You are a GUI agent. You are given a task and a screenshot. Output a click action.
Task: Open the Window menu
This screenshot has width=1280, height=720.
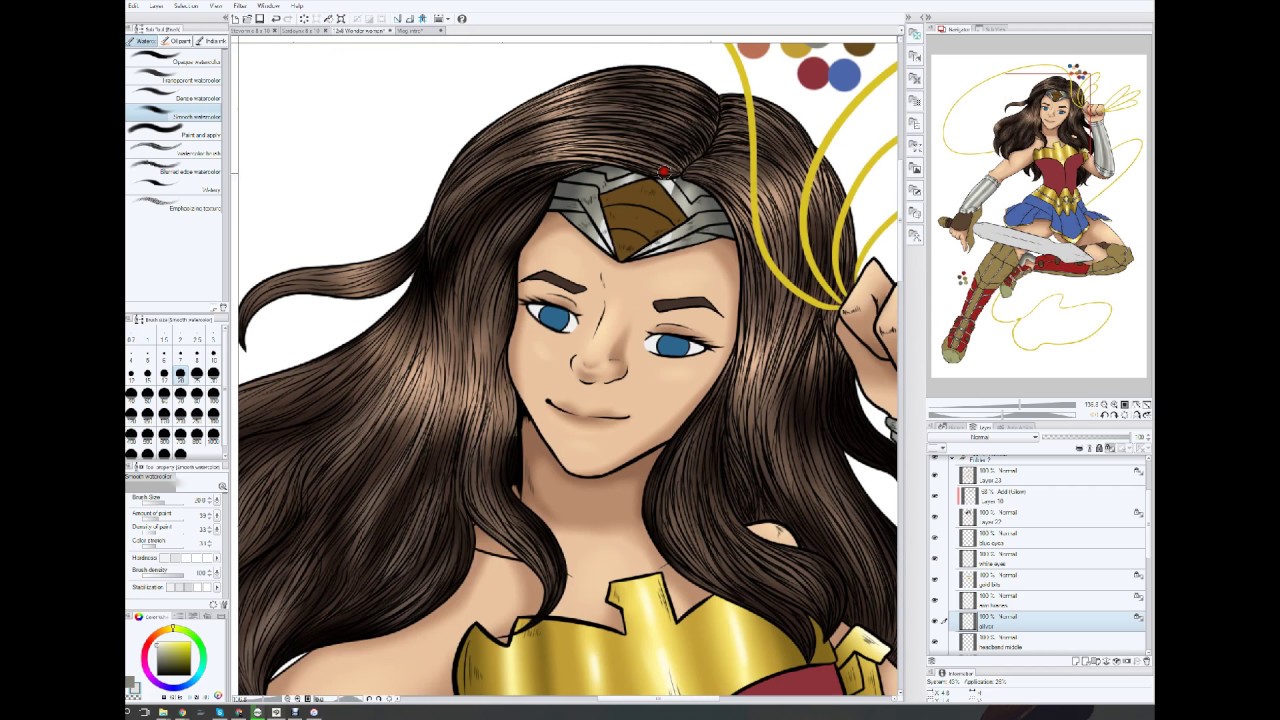click(x=268, y=6)
